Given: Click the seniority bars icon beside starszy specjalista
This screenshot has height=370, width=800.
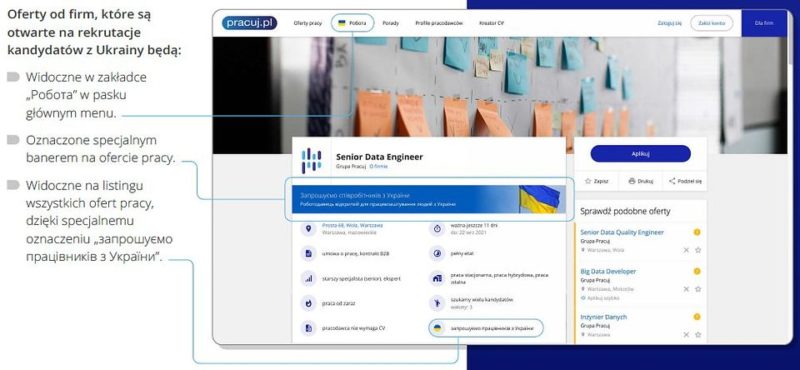Looking at the screenshot, I should [x=308, y=279].
